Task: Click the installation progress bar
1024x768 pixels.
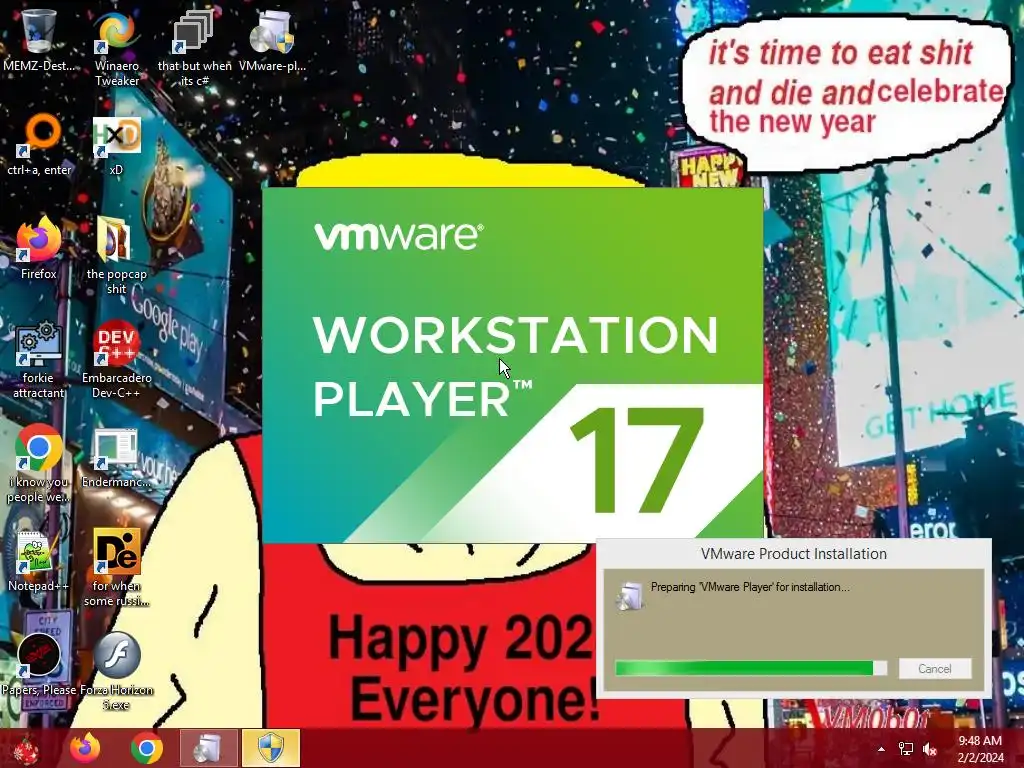Action: click(x=751, y=668)
